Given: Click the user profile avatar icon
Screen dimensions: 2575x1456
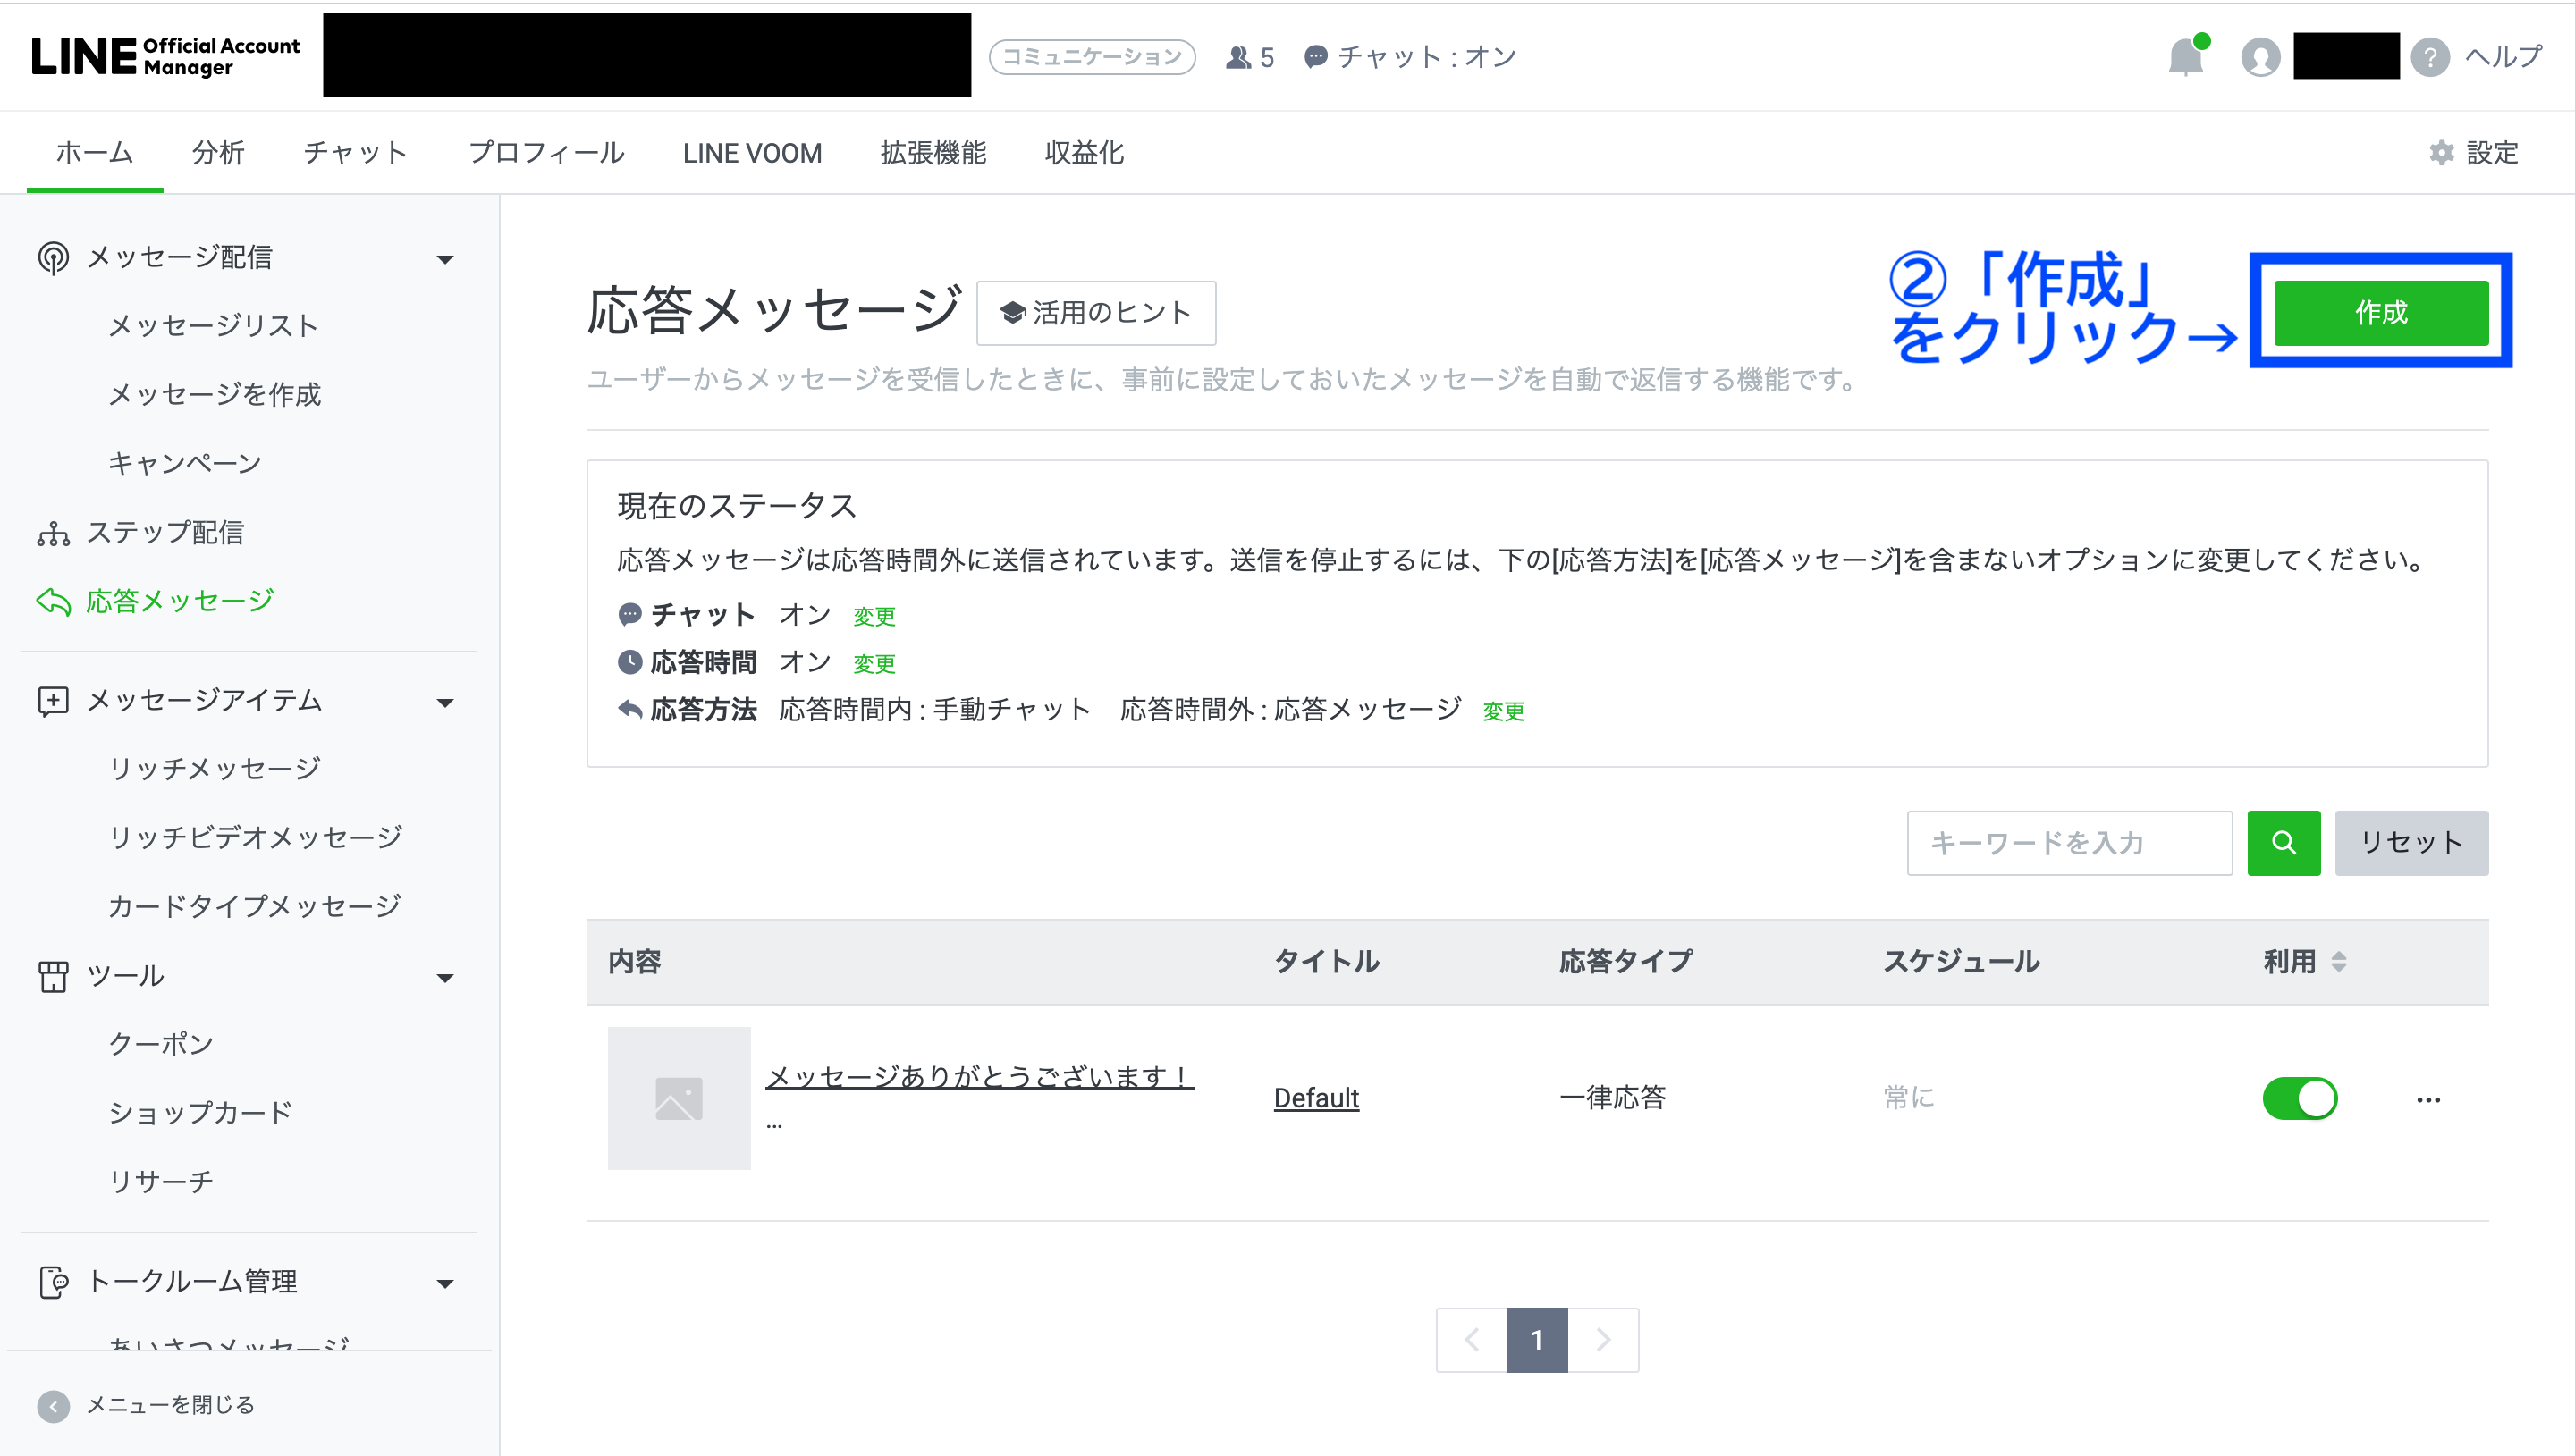Looking at the screenshot, I should pyautogui.click(x=2260, y=57).
